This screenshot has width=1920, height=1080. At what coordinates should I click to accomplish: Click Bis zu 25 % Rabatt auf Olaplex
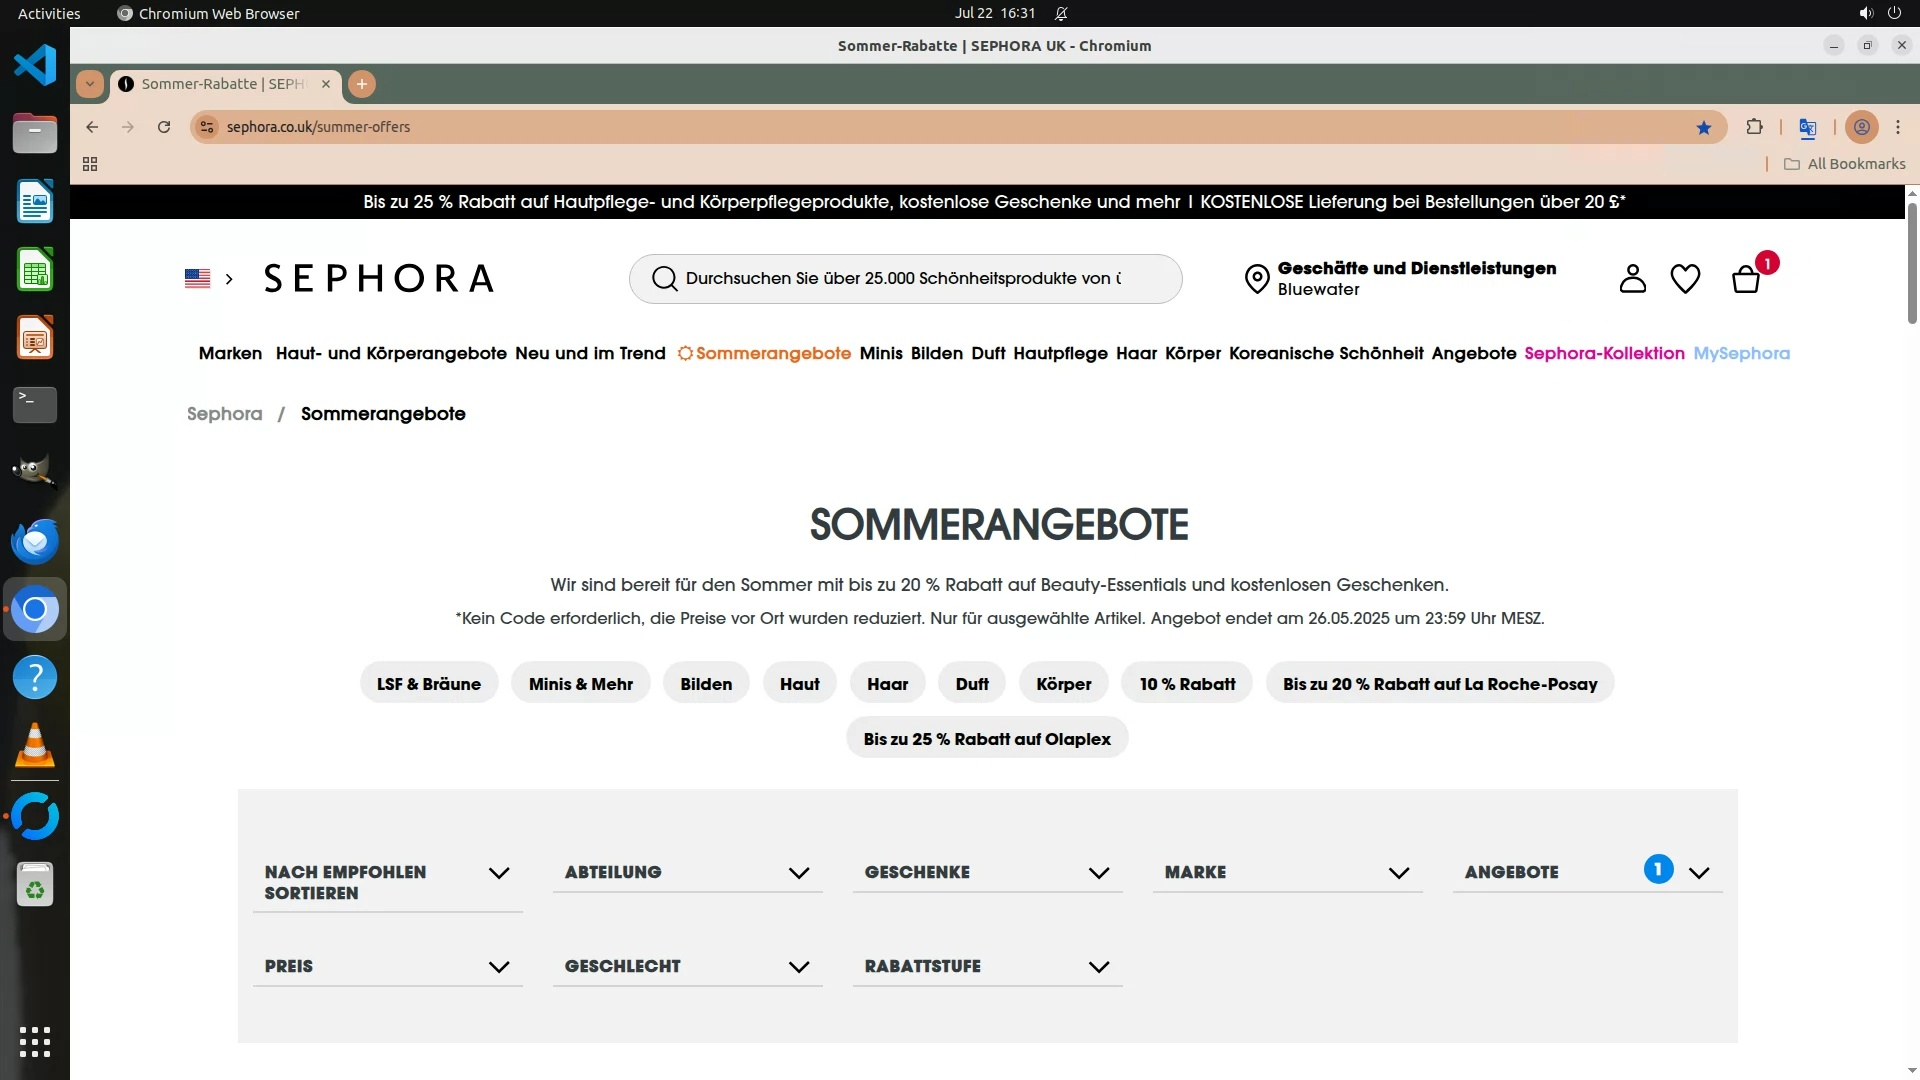tap(986, 739)
